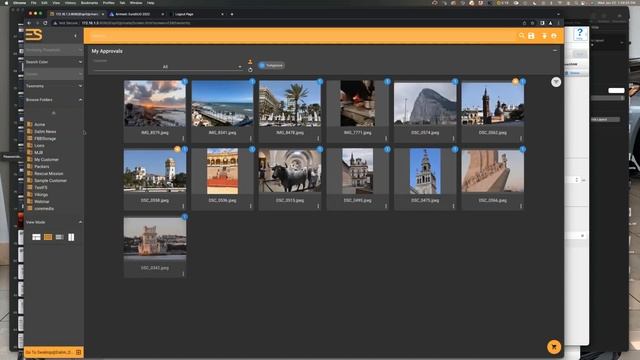Click the orange badge on DSC_0562.jpeg

[x=515, y=82]
